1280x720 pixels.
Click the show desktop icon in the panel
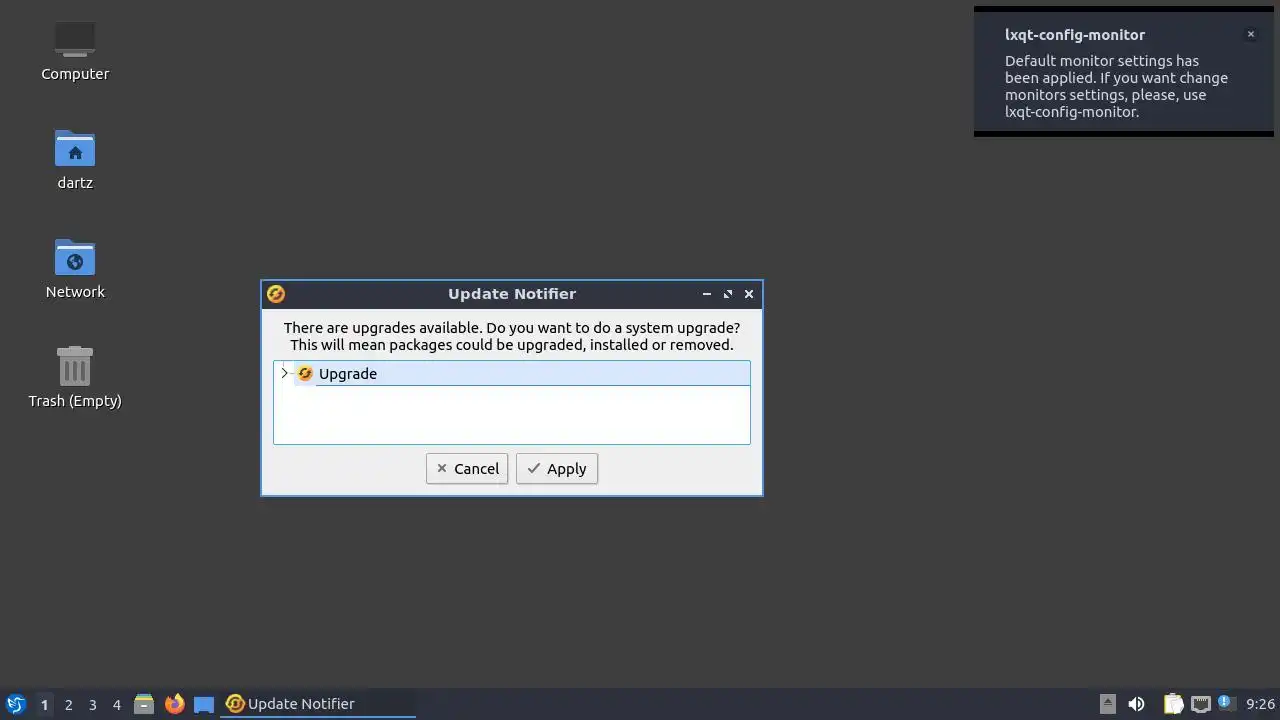click(204, 704)
